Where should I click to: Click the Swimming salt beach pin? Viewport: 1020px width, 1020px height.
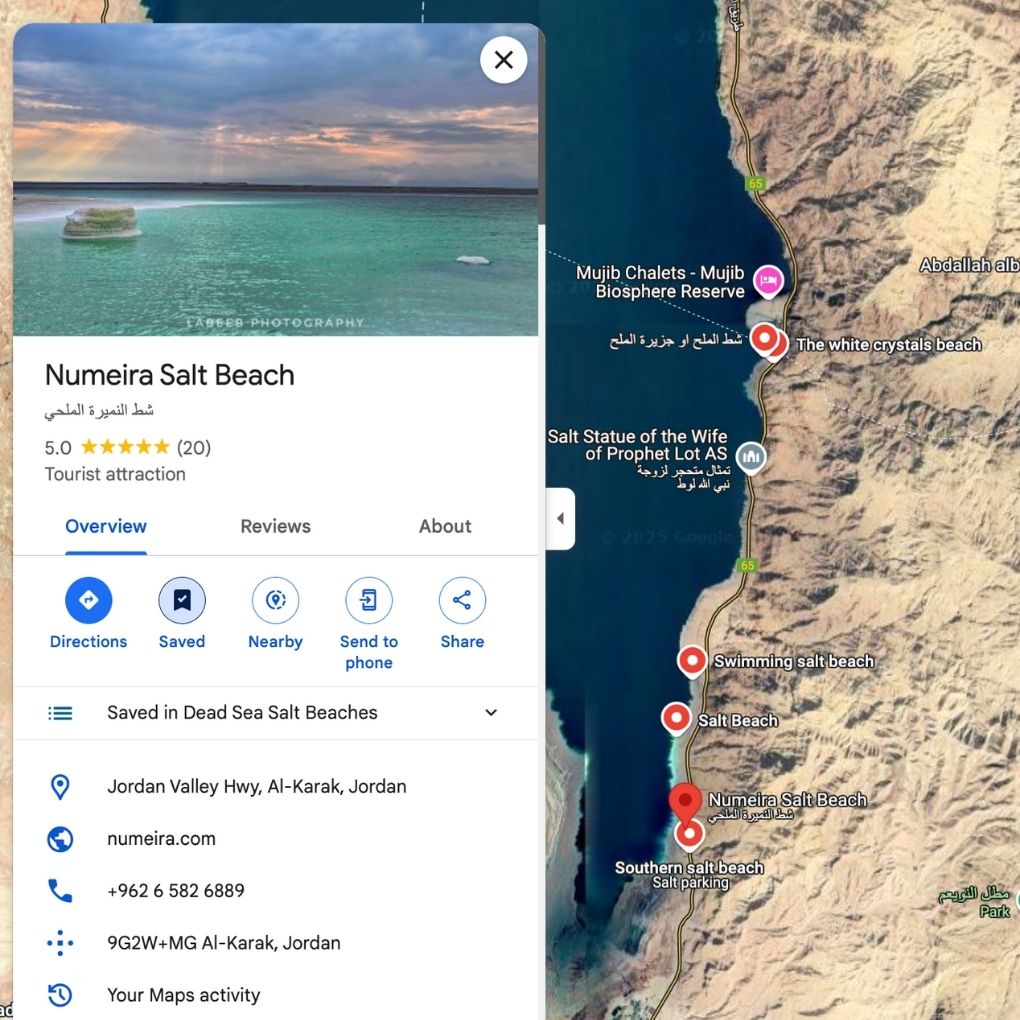[x=692, y=662]
